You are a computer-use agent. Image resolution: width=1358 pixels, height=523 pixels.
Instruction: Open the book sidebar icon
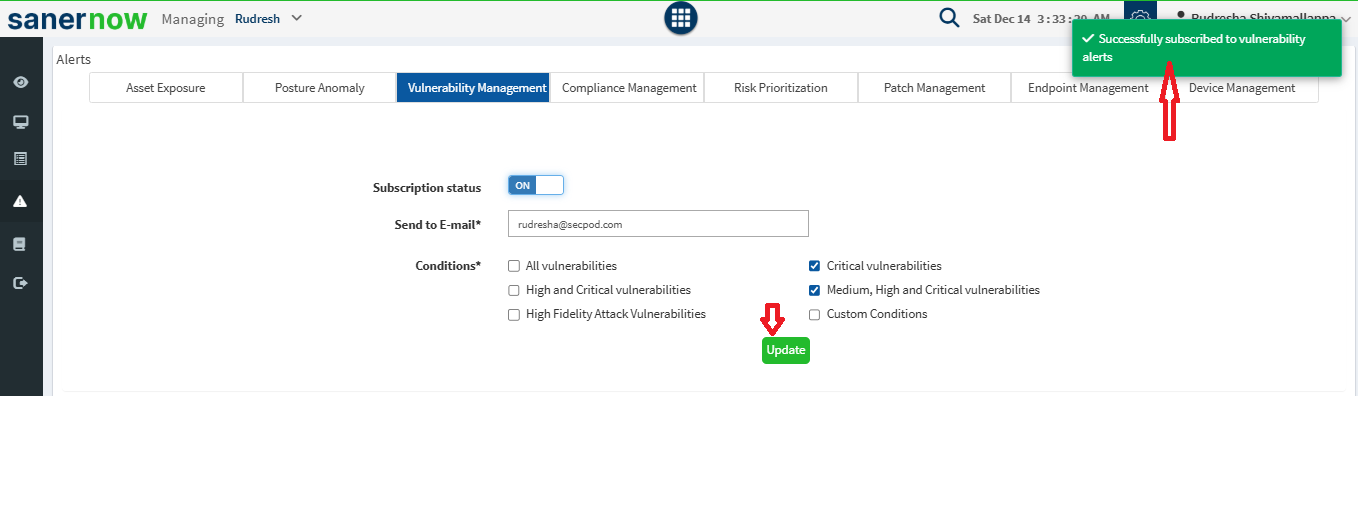coord(20,244)
